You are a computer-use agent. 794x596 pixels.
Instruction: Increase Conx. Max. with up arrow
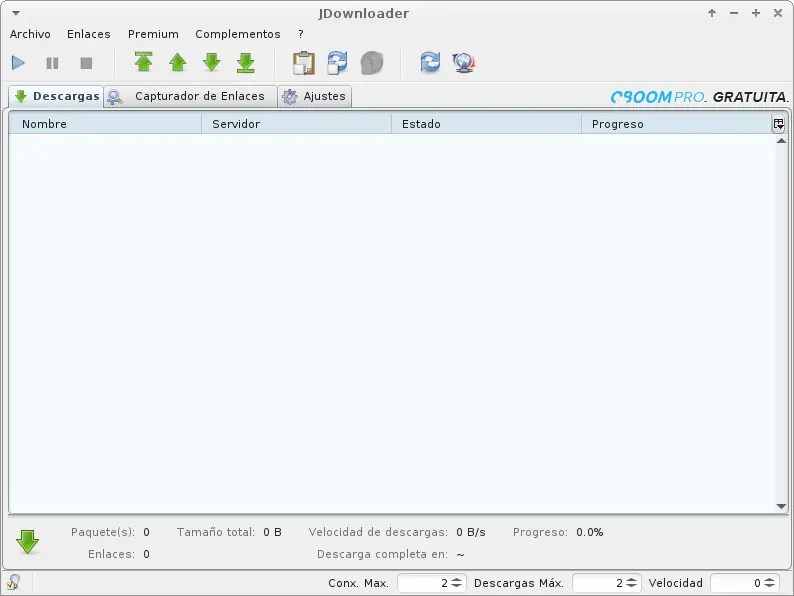click(x=456, y=580)
